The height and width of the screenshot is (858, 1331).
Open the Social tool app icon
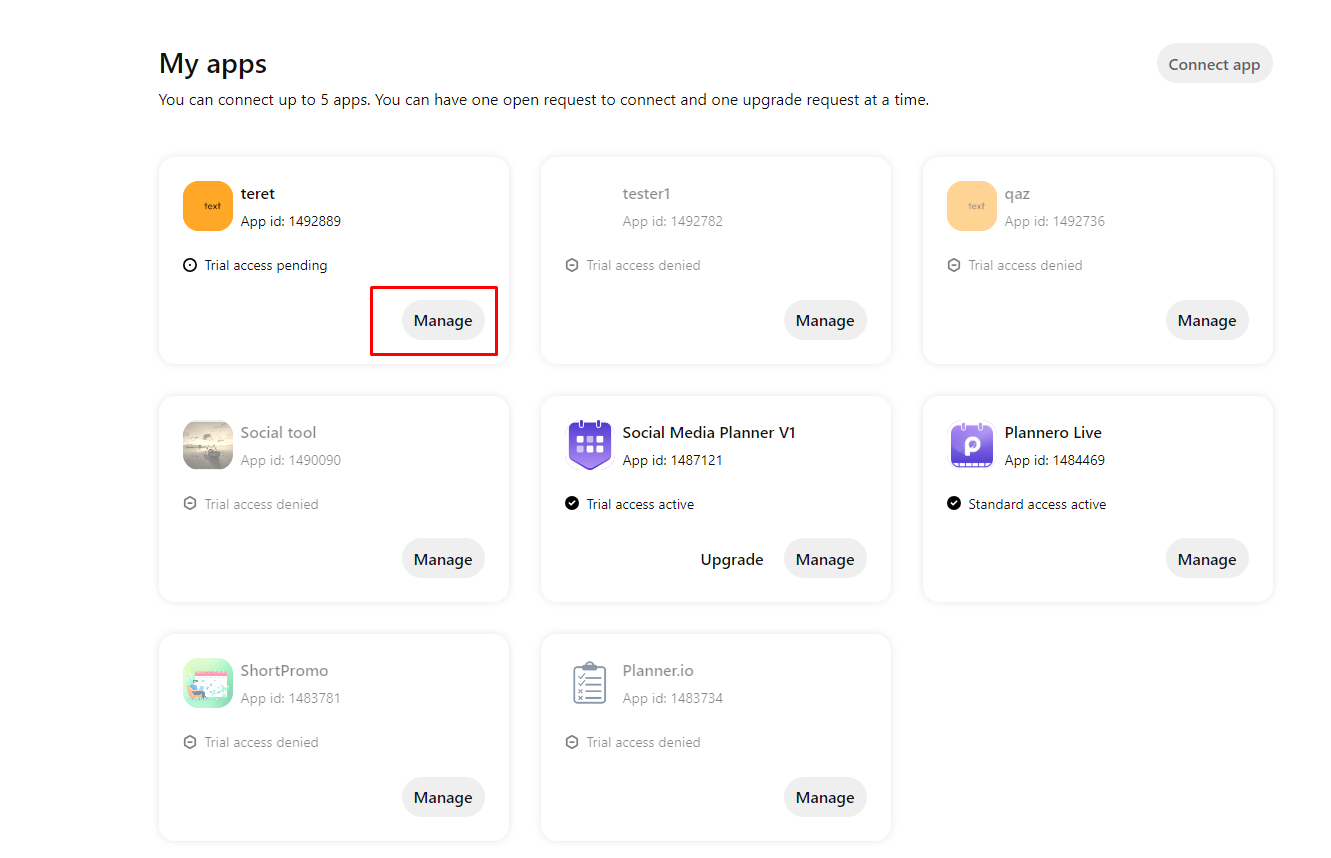click(207, 445)
